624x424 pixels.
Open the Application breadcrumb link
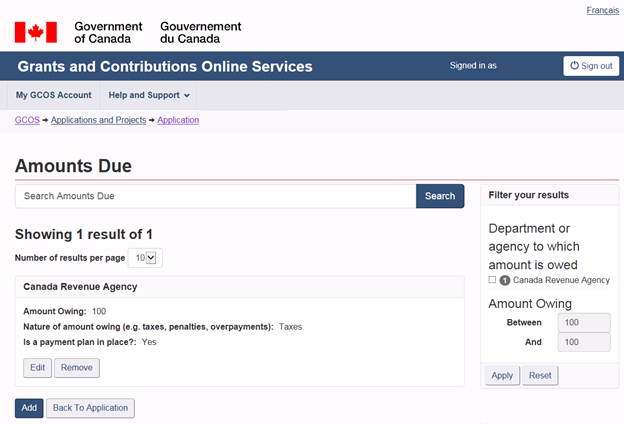pyautogui.click(x=179, y=120)
